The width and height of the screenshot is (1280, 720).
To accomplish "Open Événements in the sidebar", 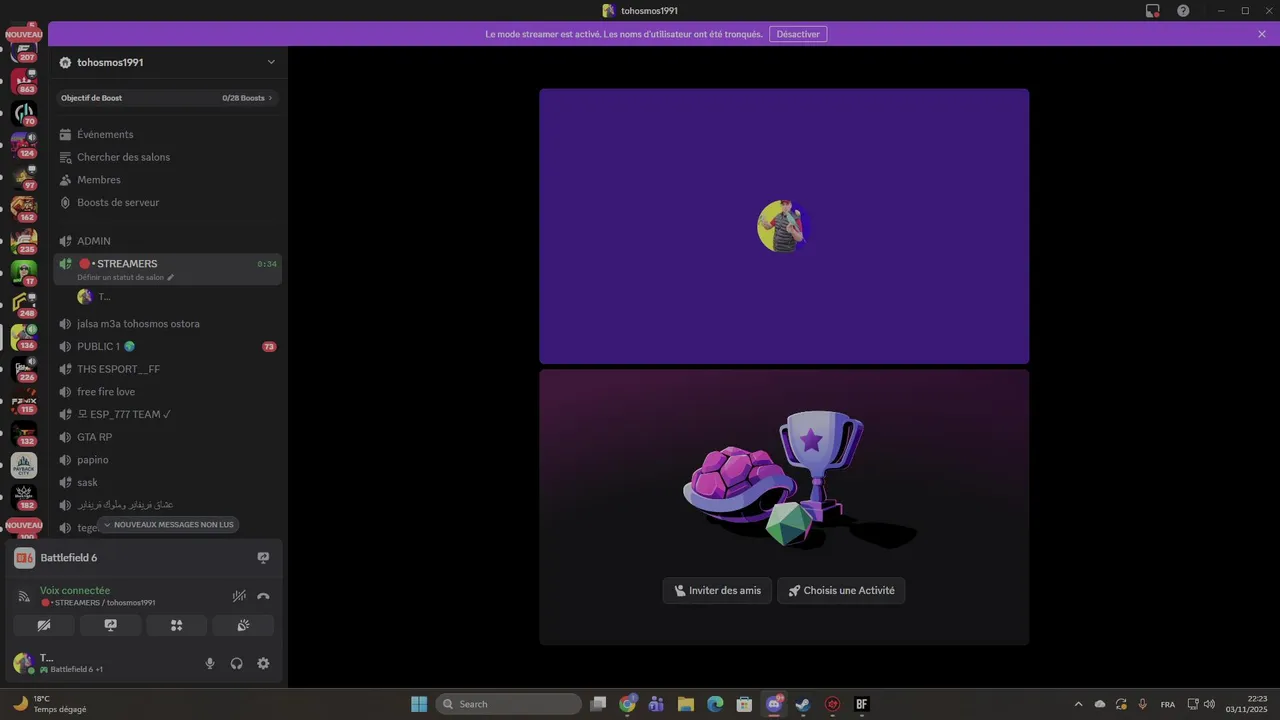I will pos(168,134).
